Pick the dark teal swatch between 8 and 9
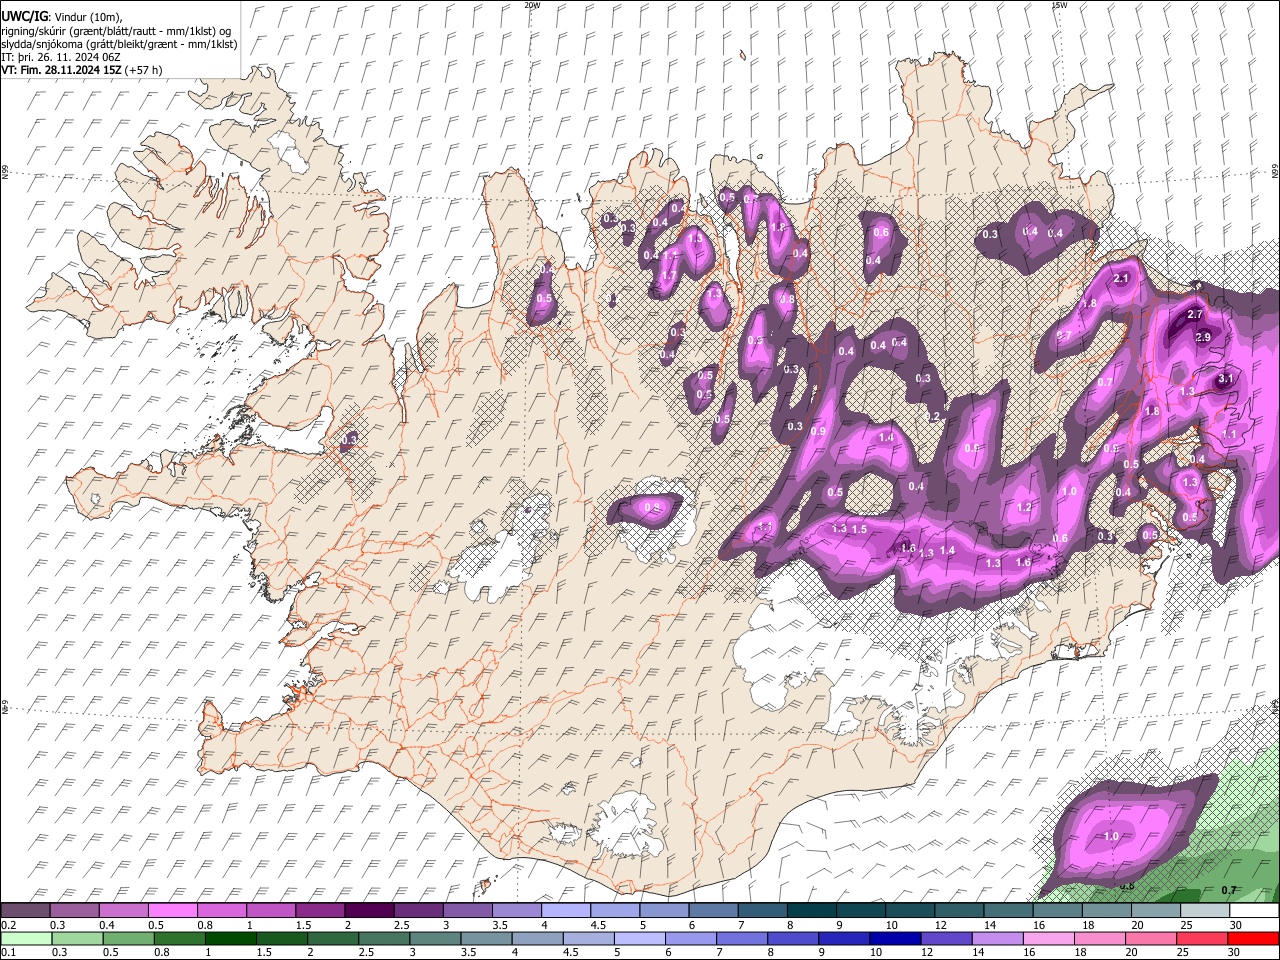 click(x=812, y=910)
